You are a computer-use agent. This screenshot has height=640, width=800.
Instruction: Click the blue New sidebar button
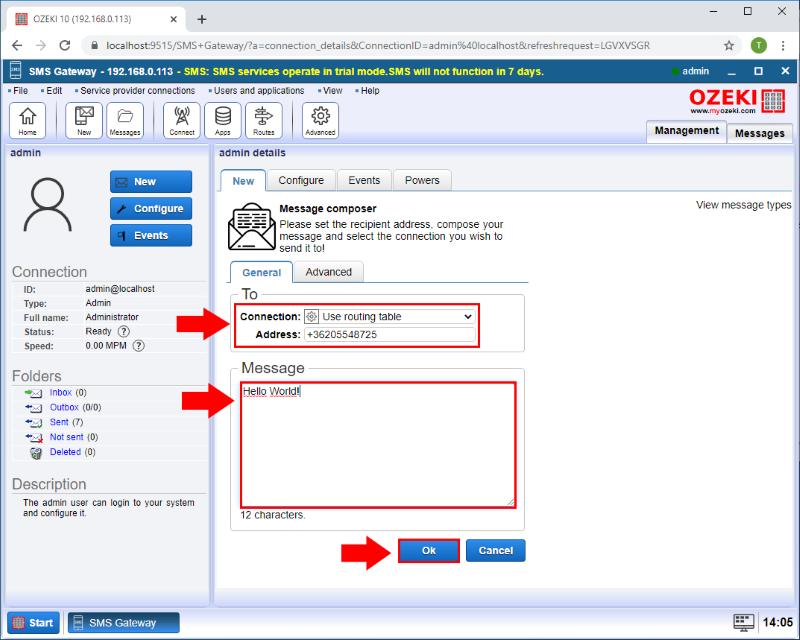click(x=151, y=182)
